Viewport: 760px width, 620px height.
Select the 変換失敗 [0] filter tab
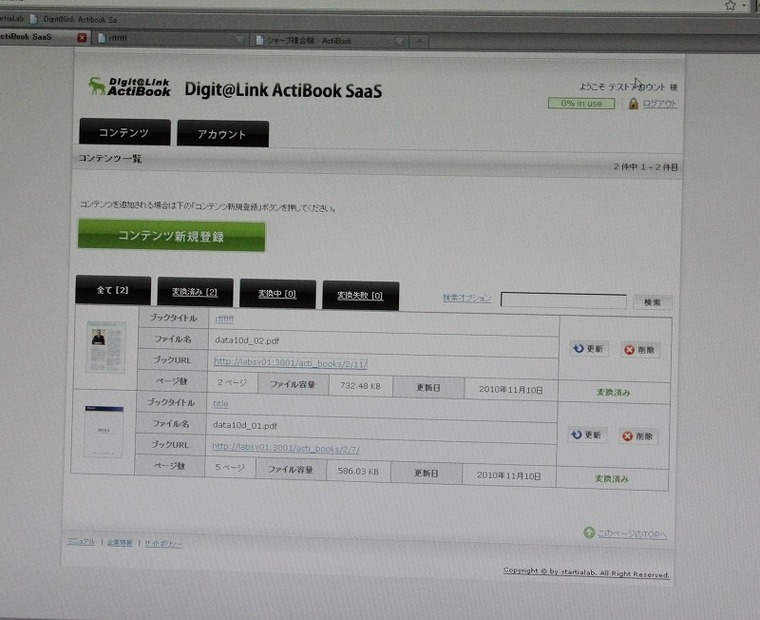360,295
